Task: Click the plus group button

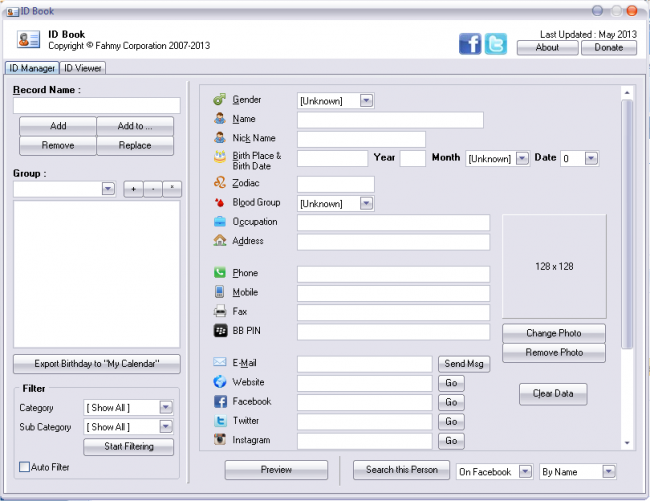Action: click(133, 189)
